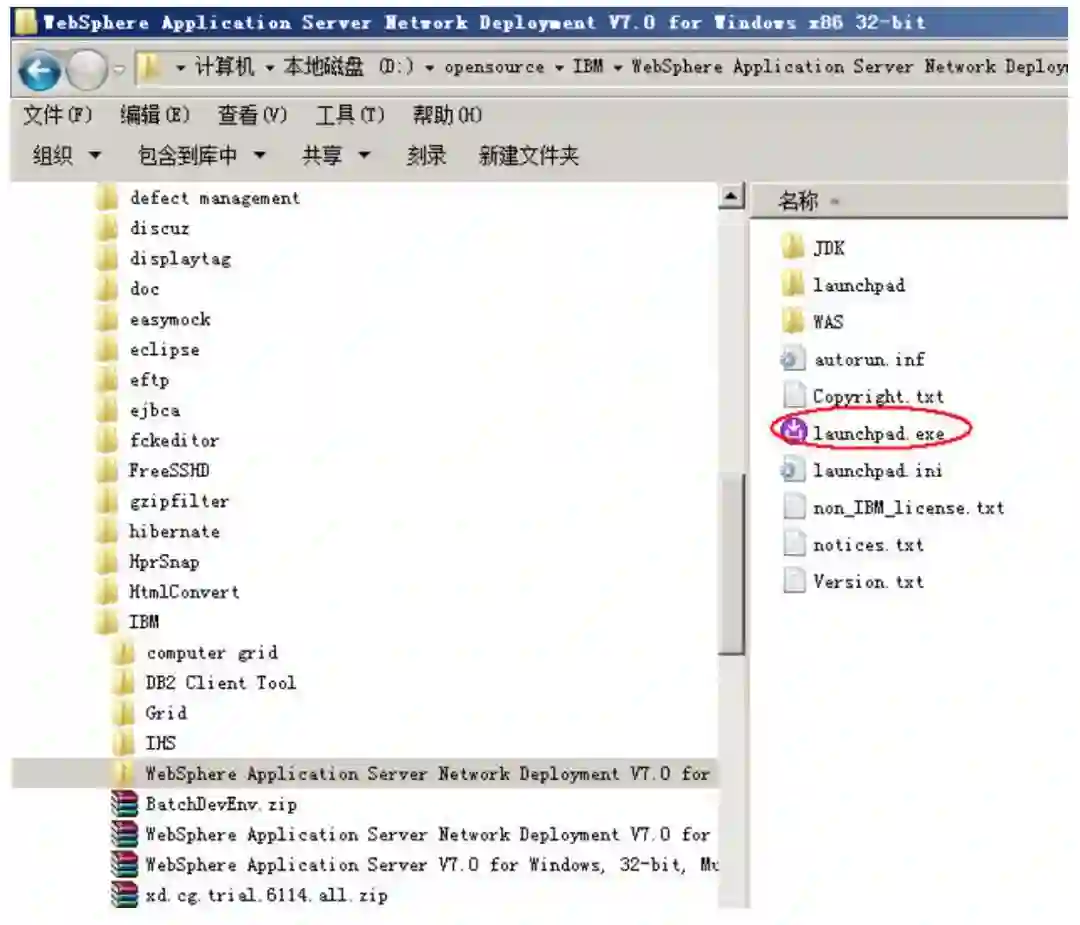1080x925 pixels.
Task: Expand the dropdown arrow after 计算机 in path
Action: pyautogui.click(x=270, y=67)
